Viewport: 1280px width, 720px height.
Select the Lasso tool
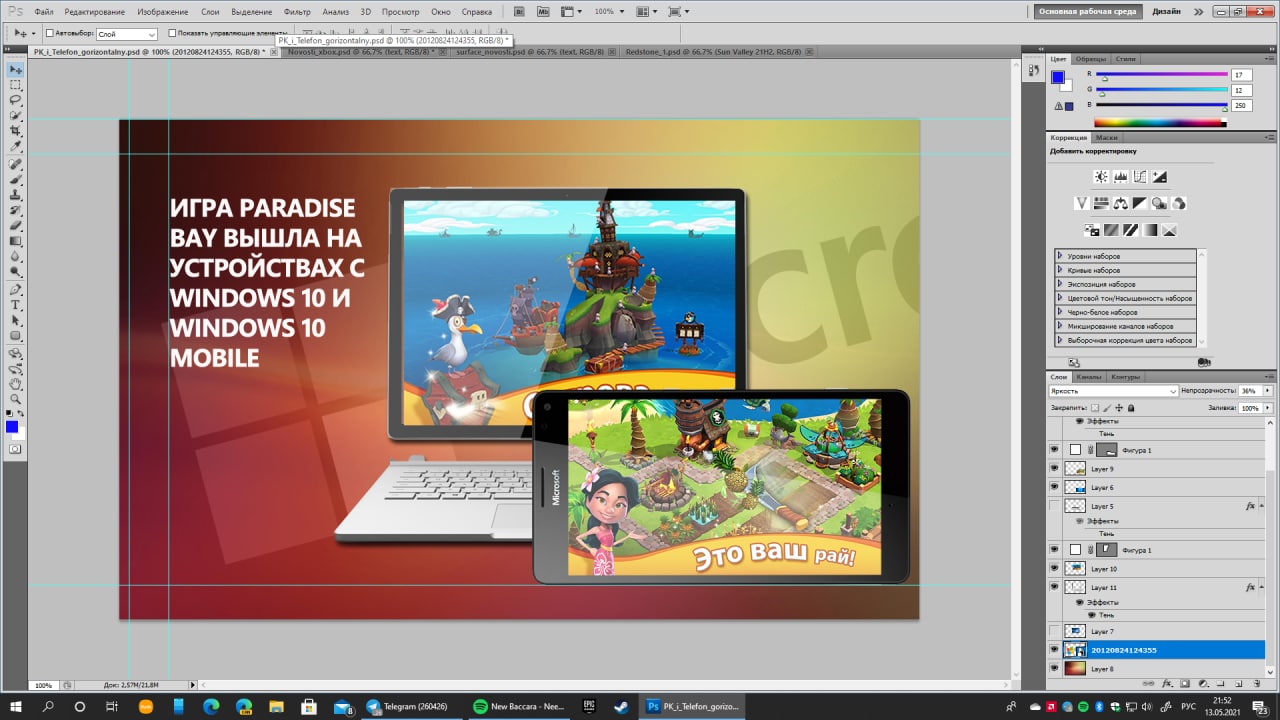[x=16, y=101]
